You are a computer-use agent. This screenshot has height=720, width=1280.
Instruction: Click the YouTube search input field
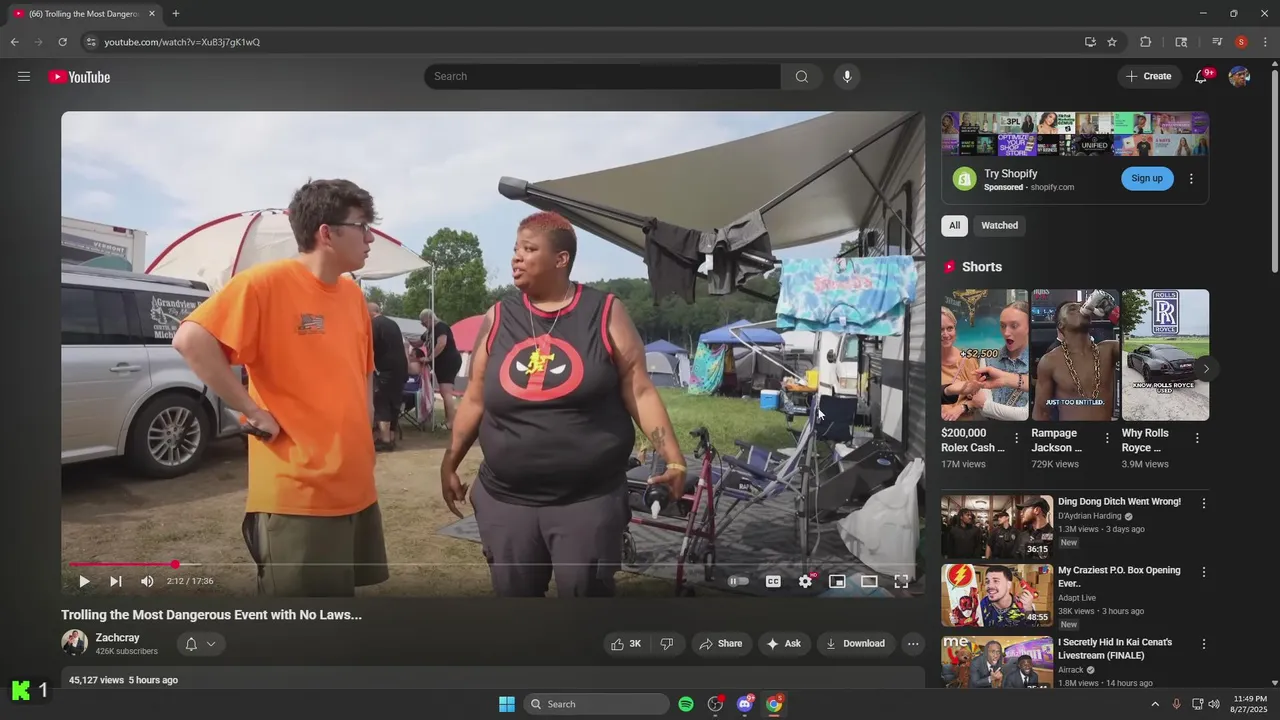click(603, 77)
